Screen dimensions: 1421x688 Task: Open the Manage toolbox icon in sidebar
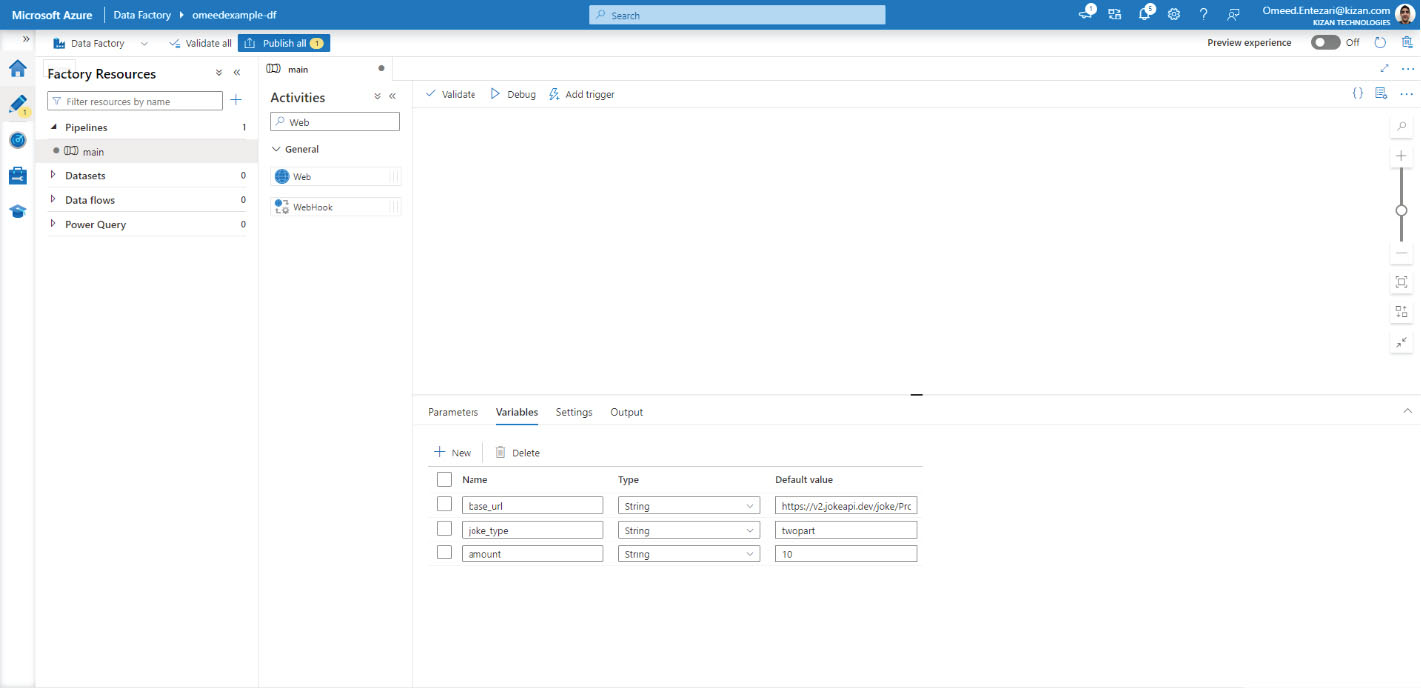click(17, 176)
